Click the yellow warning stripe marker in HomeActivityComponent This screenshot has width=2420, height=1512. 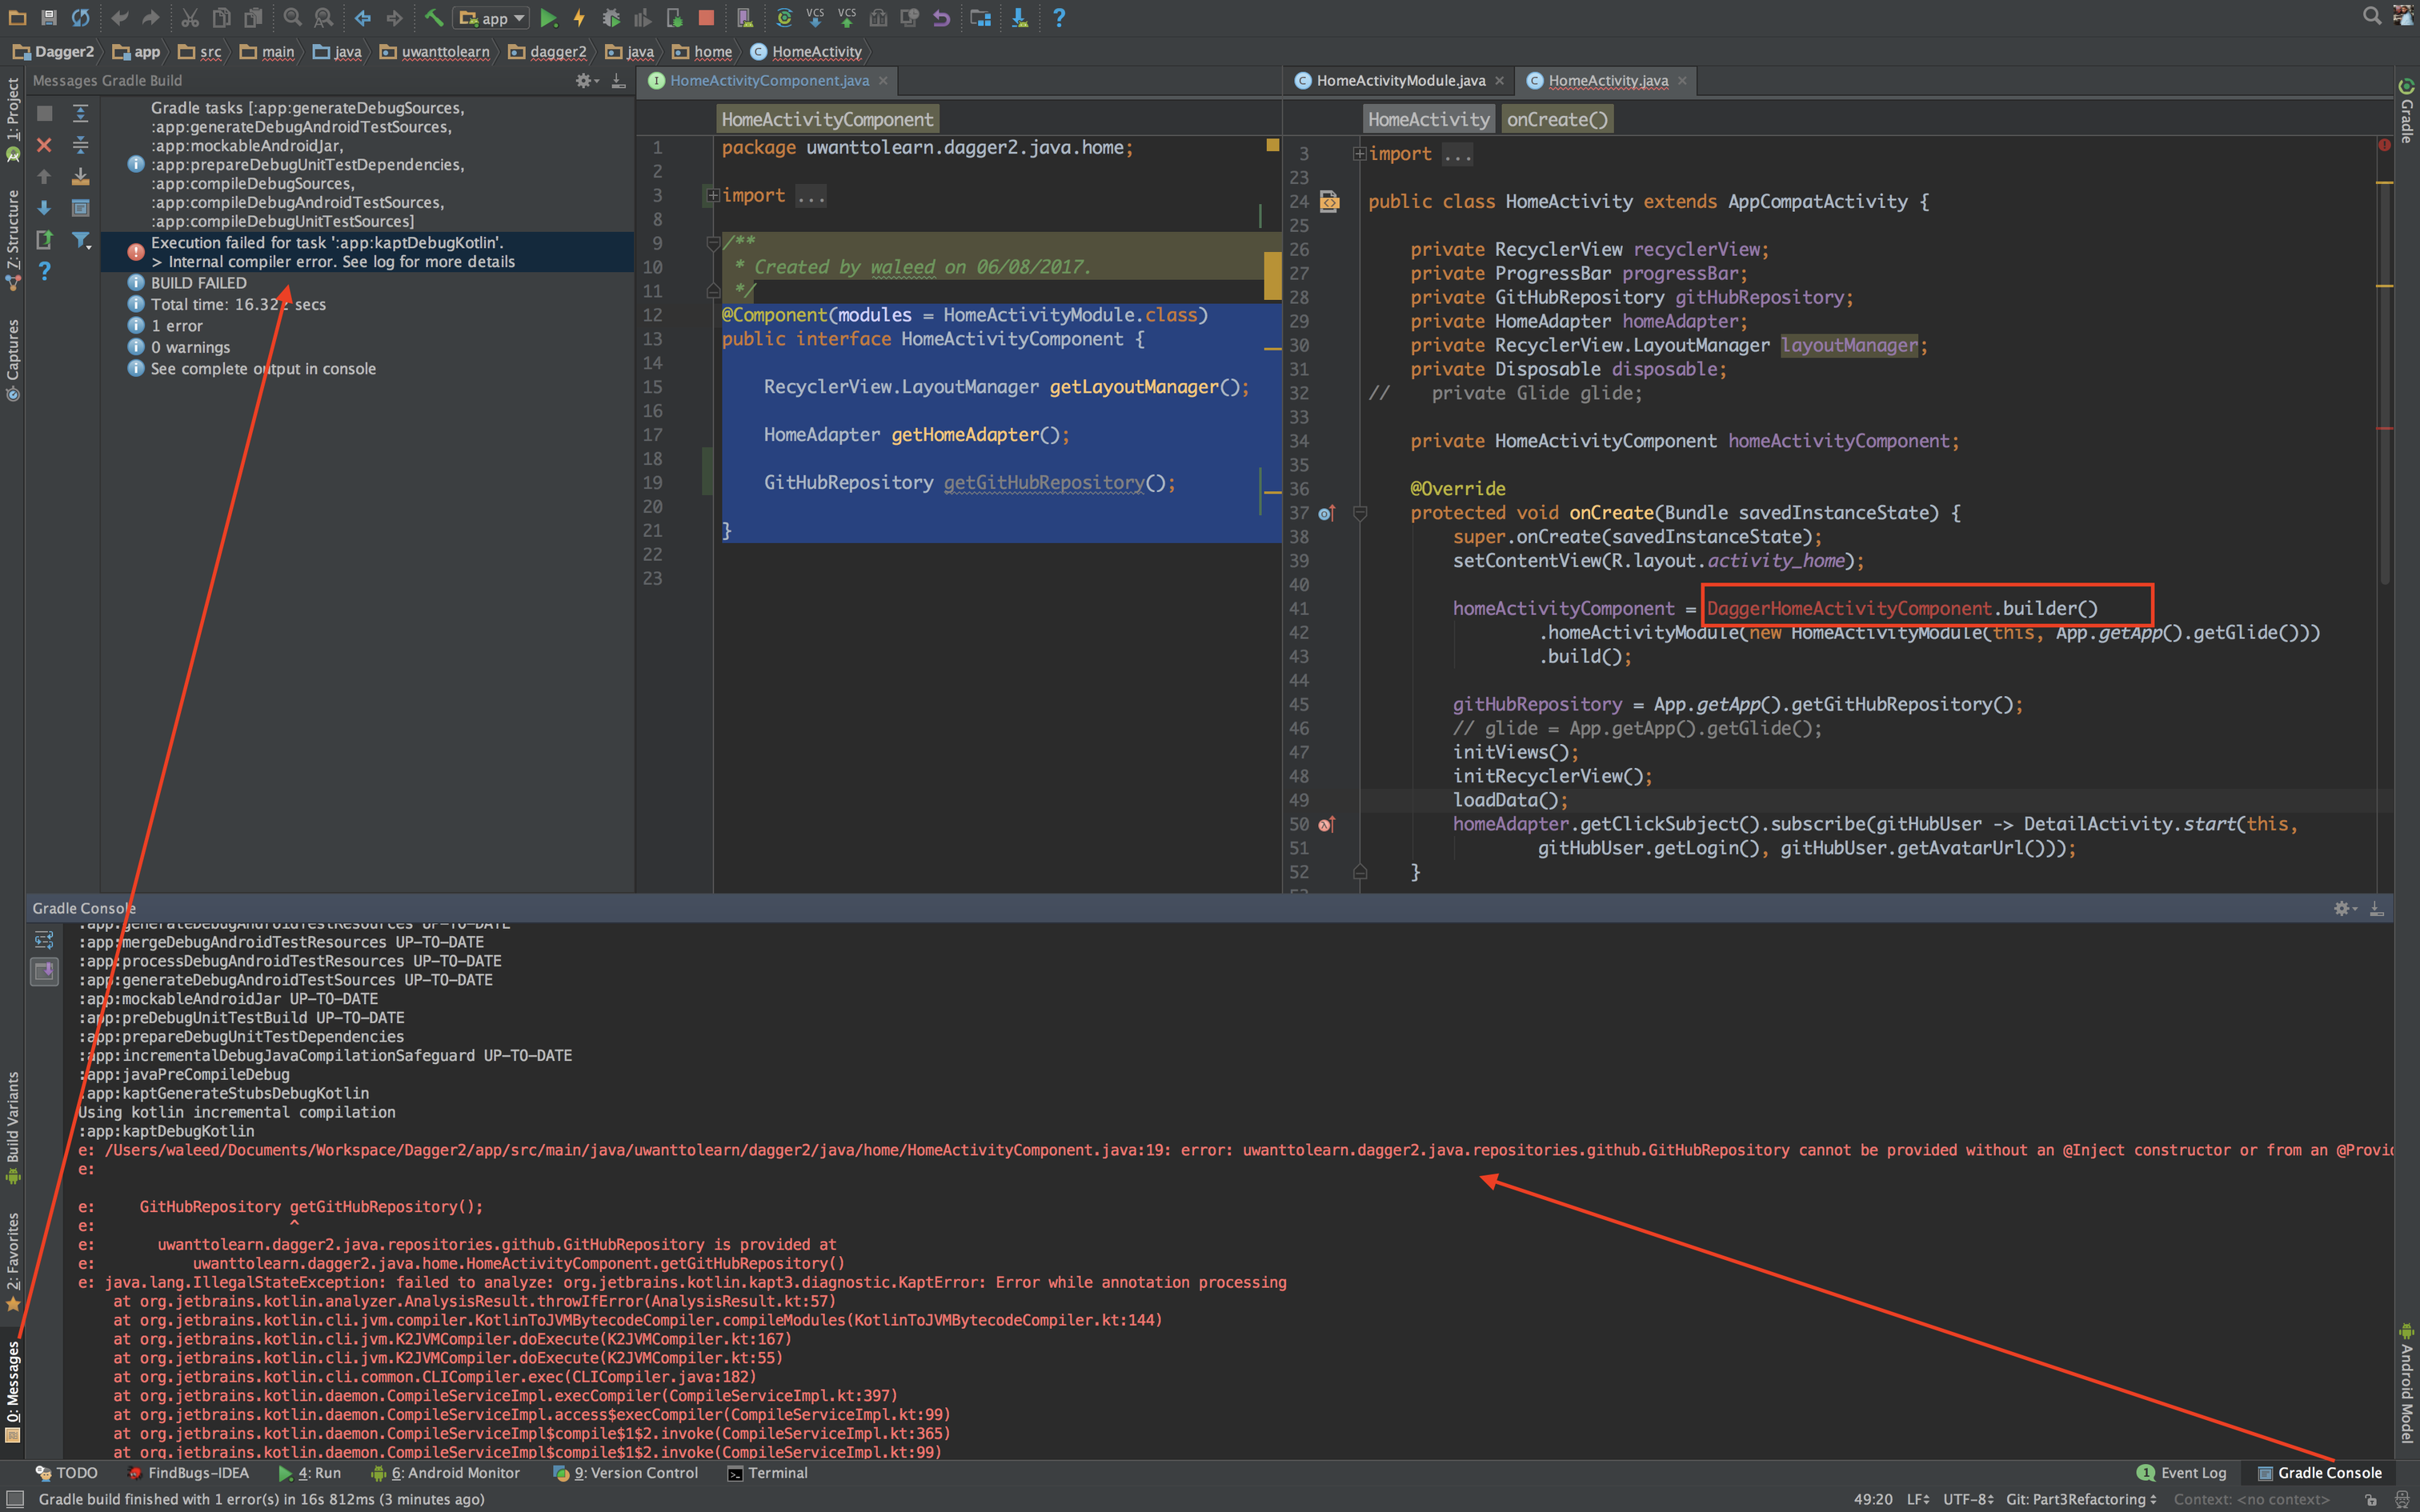point(1272,275)
